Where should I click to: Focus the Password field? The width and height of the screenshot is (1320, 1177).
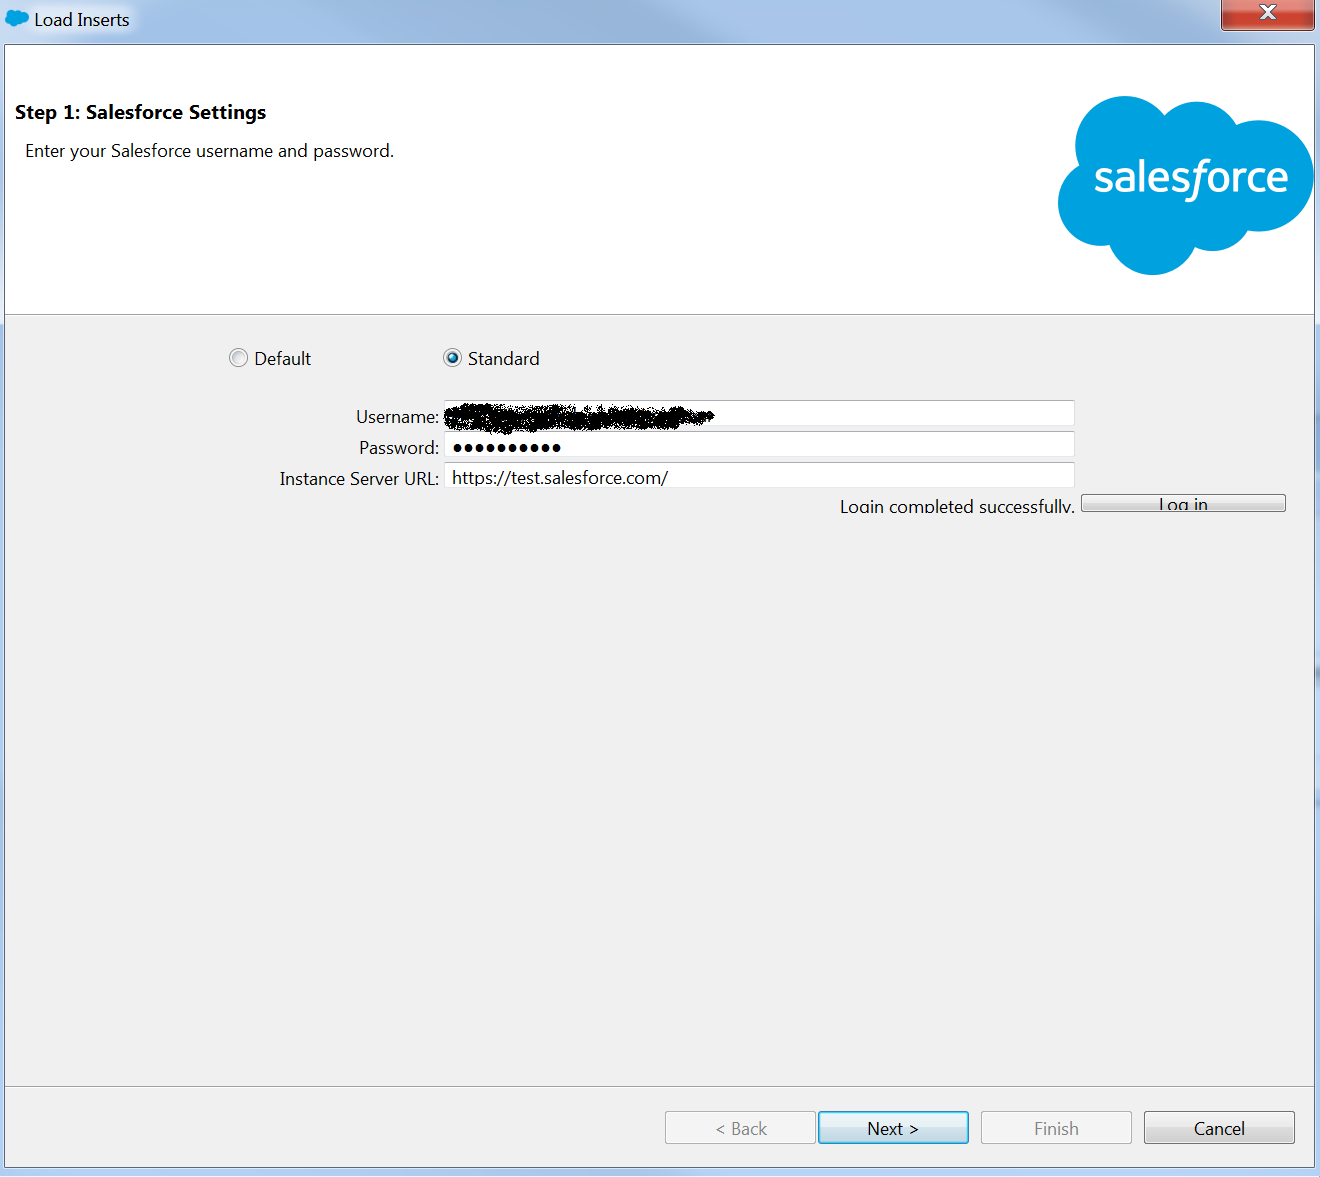pos(760,445)
